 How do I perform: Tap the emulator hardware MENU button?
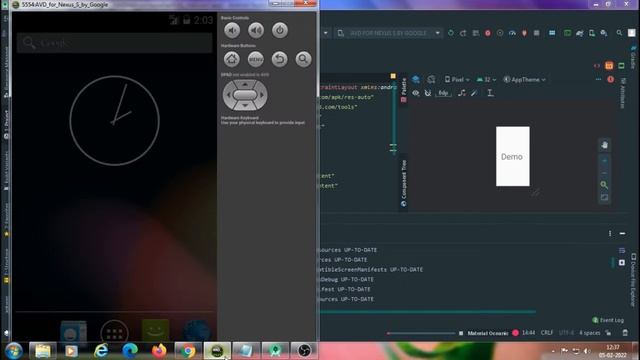coord(256,59)
